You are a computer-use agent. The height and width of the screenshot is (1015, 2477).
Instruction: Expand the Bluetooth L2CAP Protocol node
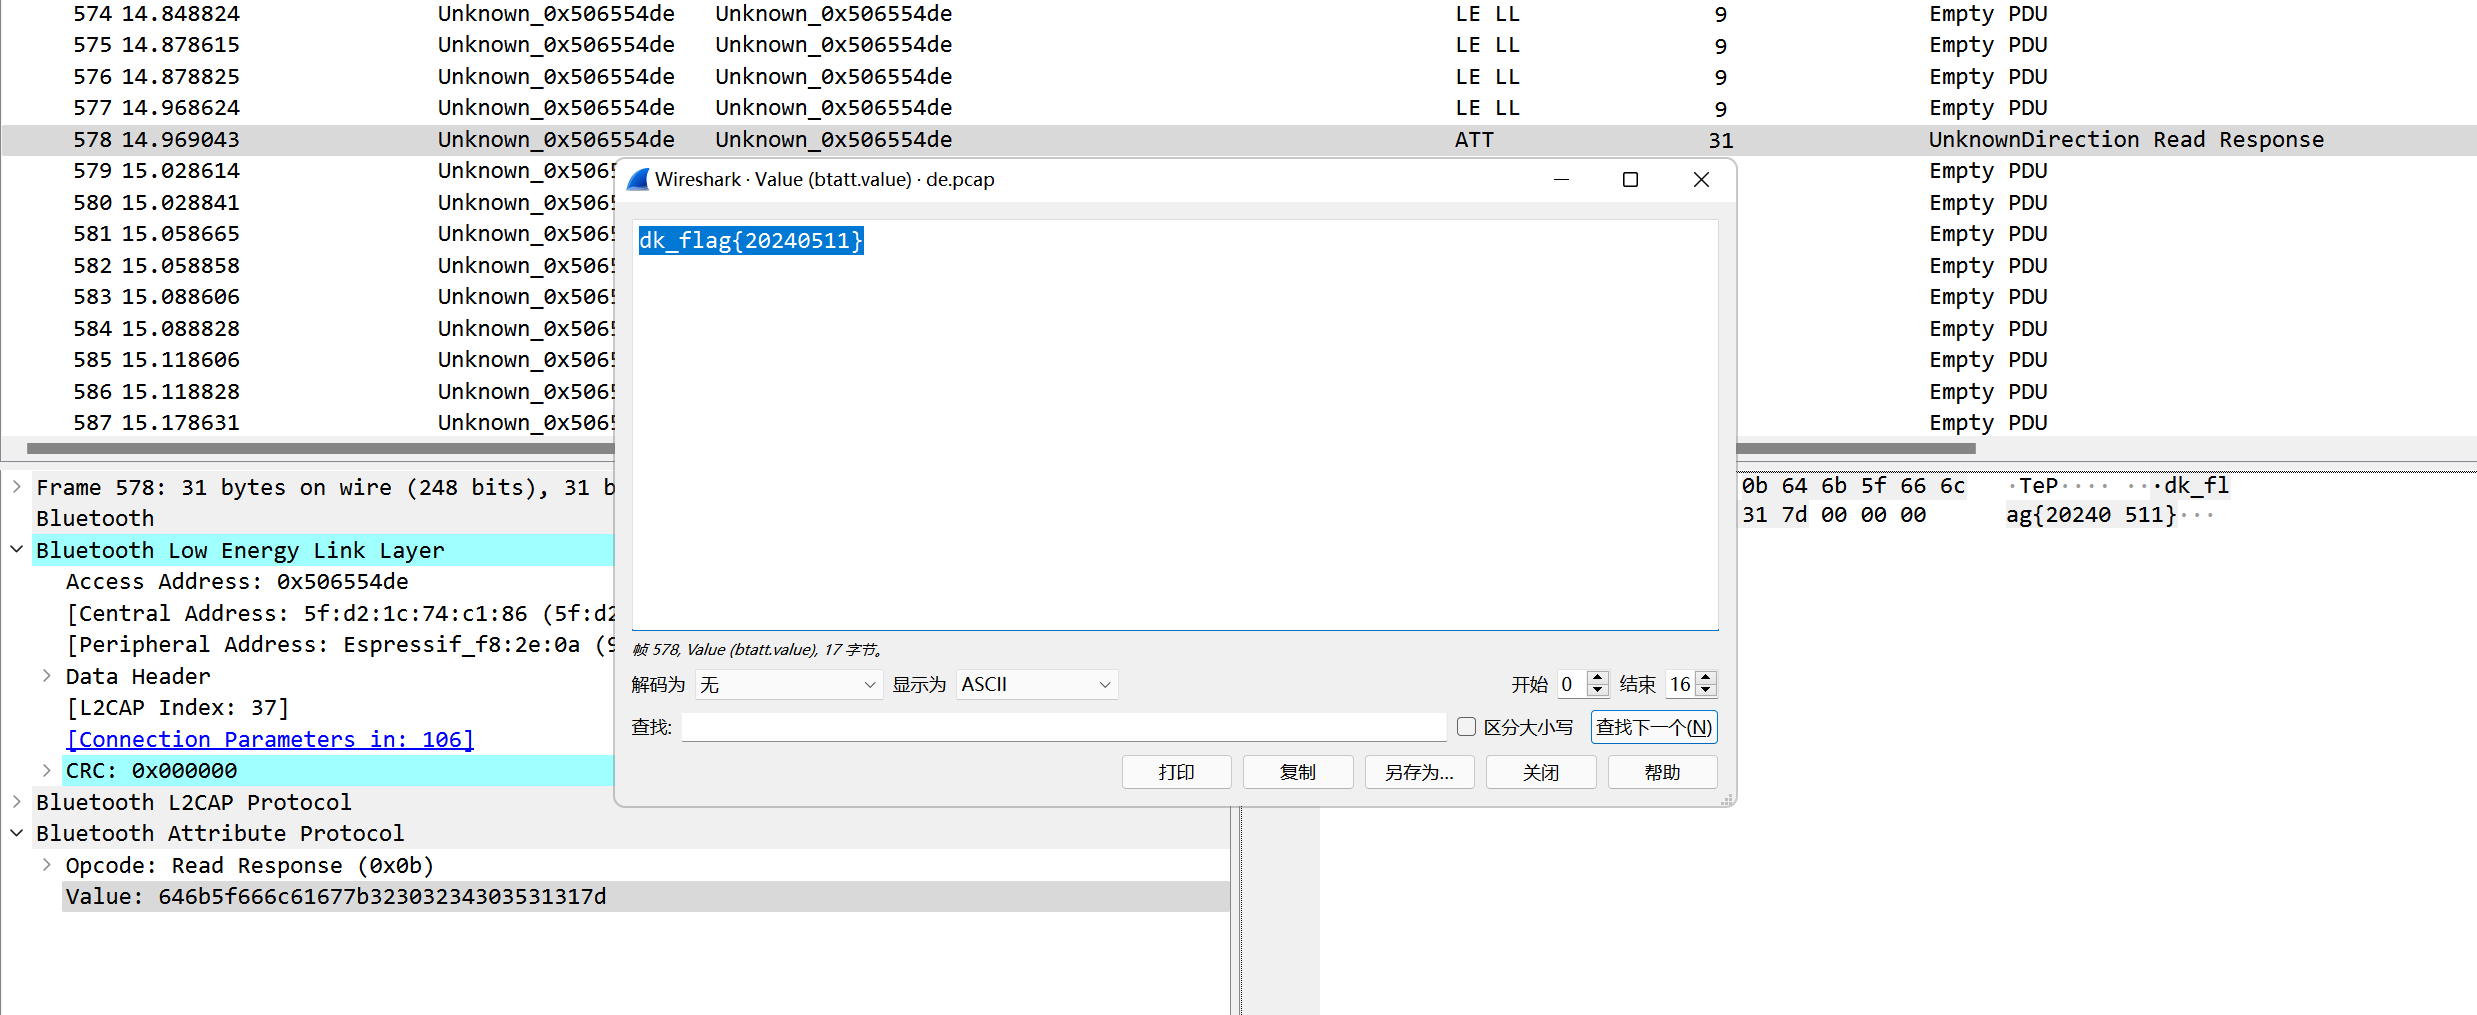tap(17, 802)
